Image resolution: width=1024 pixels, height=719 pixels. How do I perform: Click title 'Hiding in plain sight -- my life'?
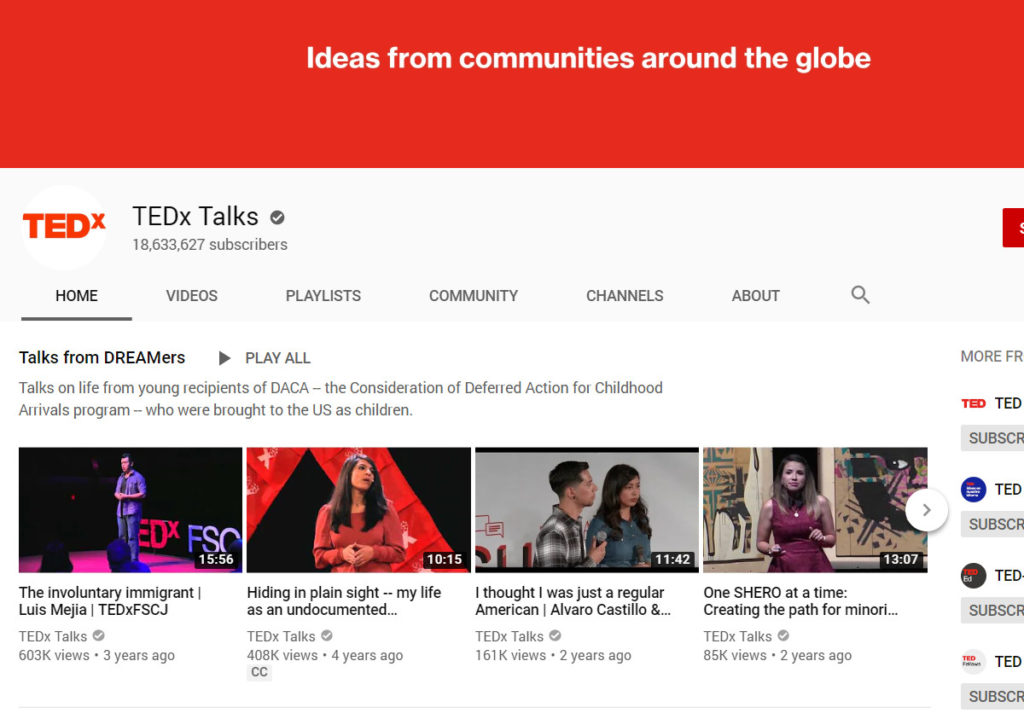point(344,601)
